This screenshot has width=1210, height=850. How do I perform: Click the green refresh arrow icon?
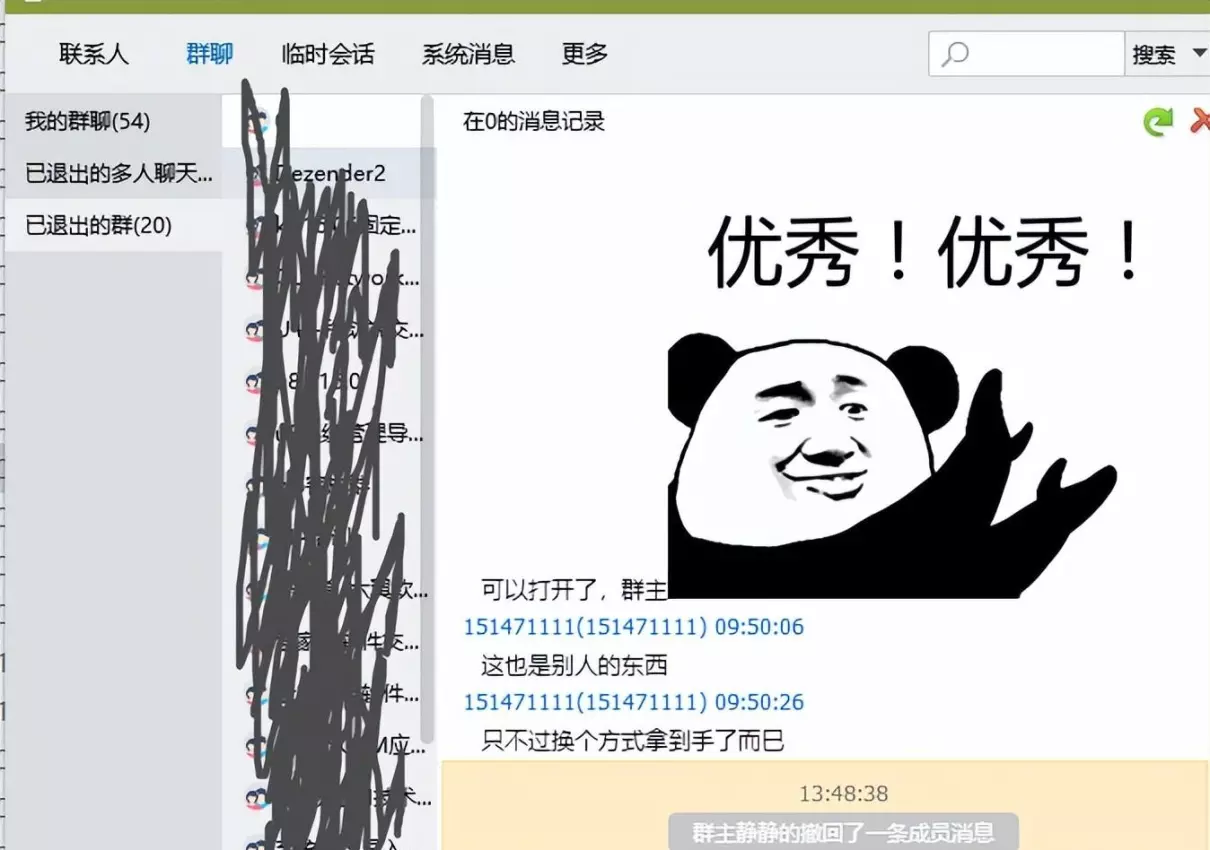1158,122
